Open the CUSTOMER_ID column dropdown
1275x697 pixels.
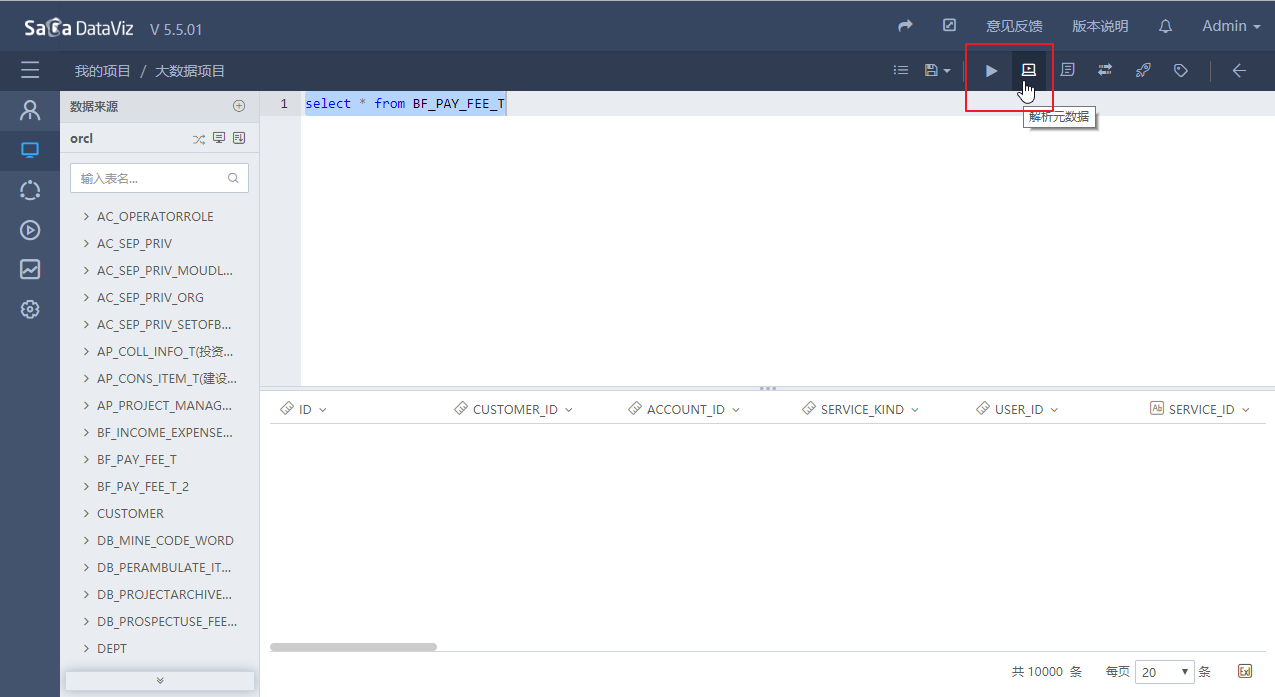click(569, 410)
